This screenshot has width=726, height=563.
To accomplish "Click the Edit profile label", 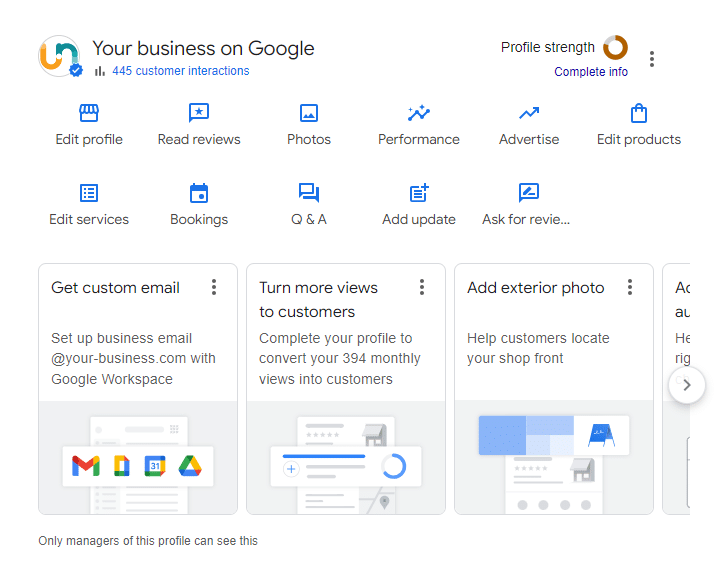I will tap(89, 139).
